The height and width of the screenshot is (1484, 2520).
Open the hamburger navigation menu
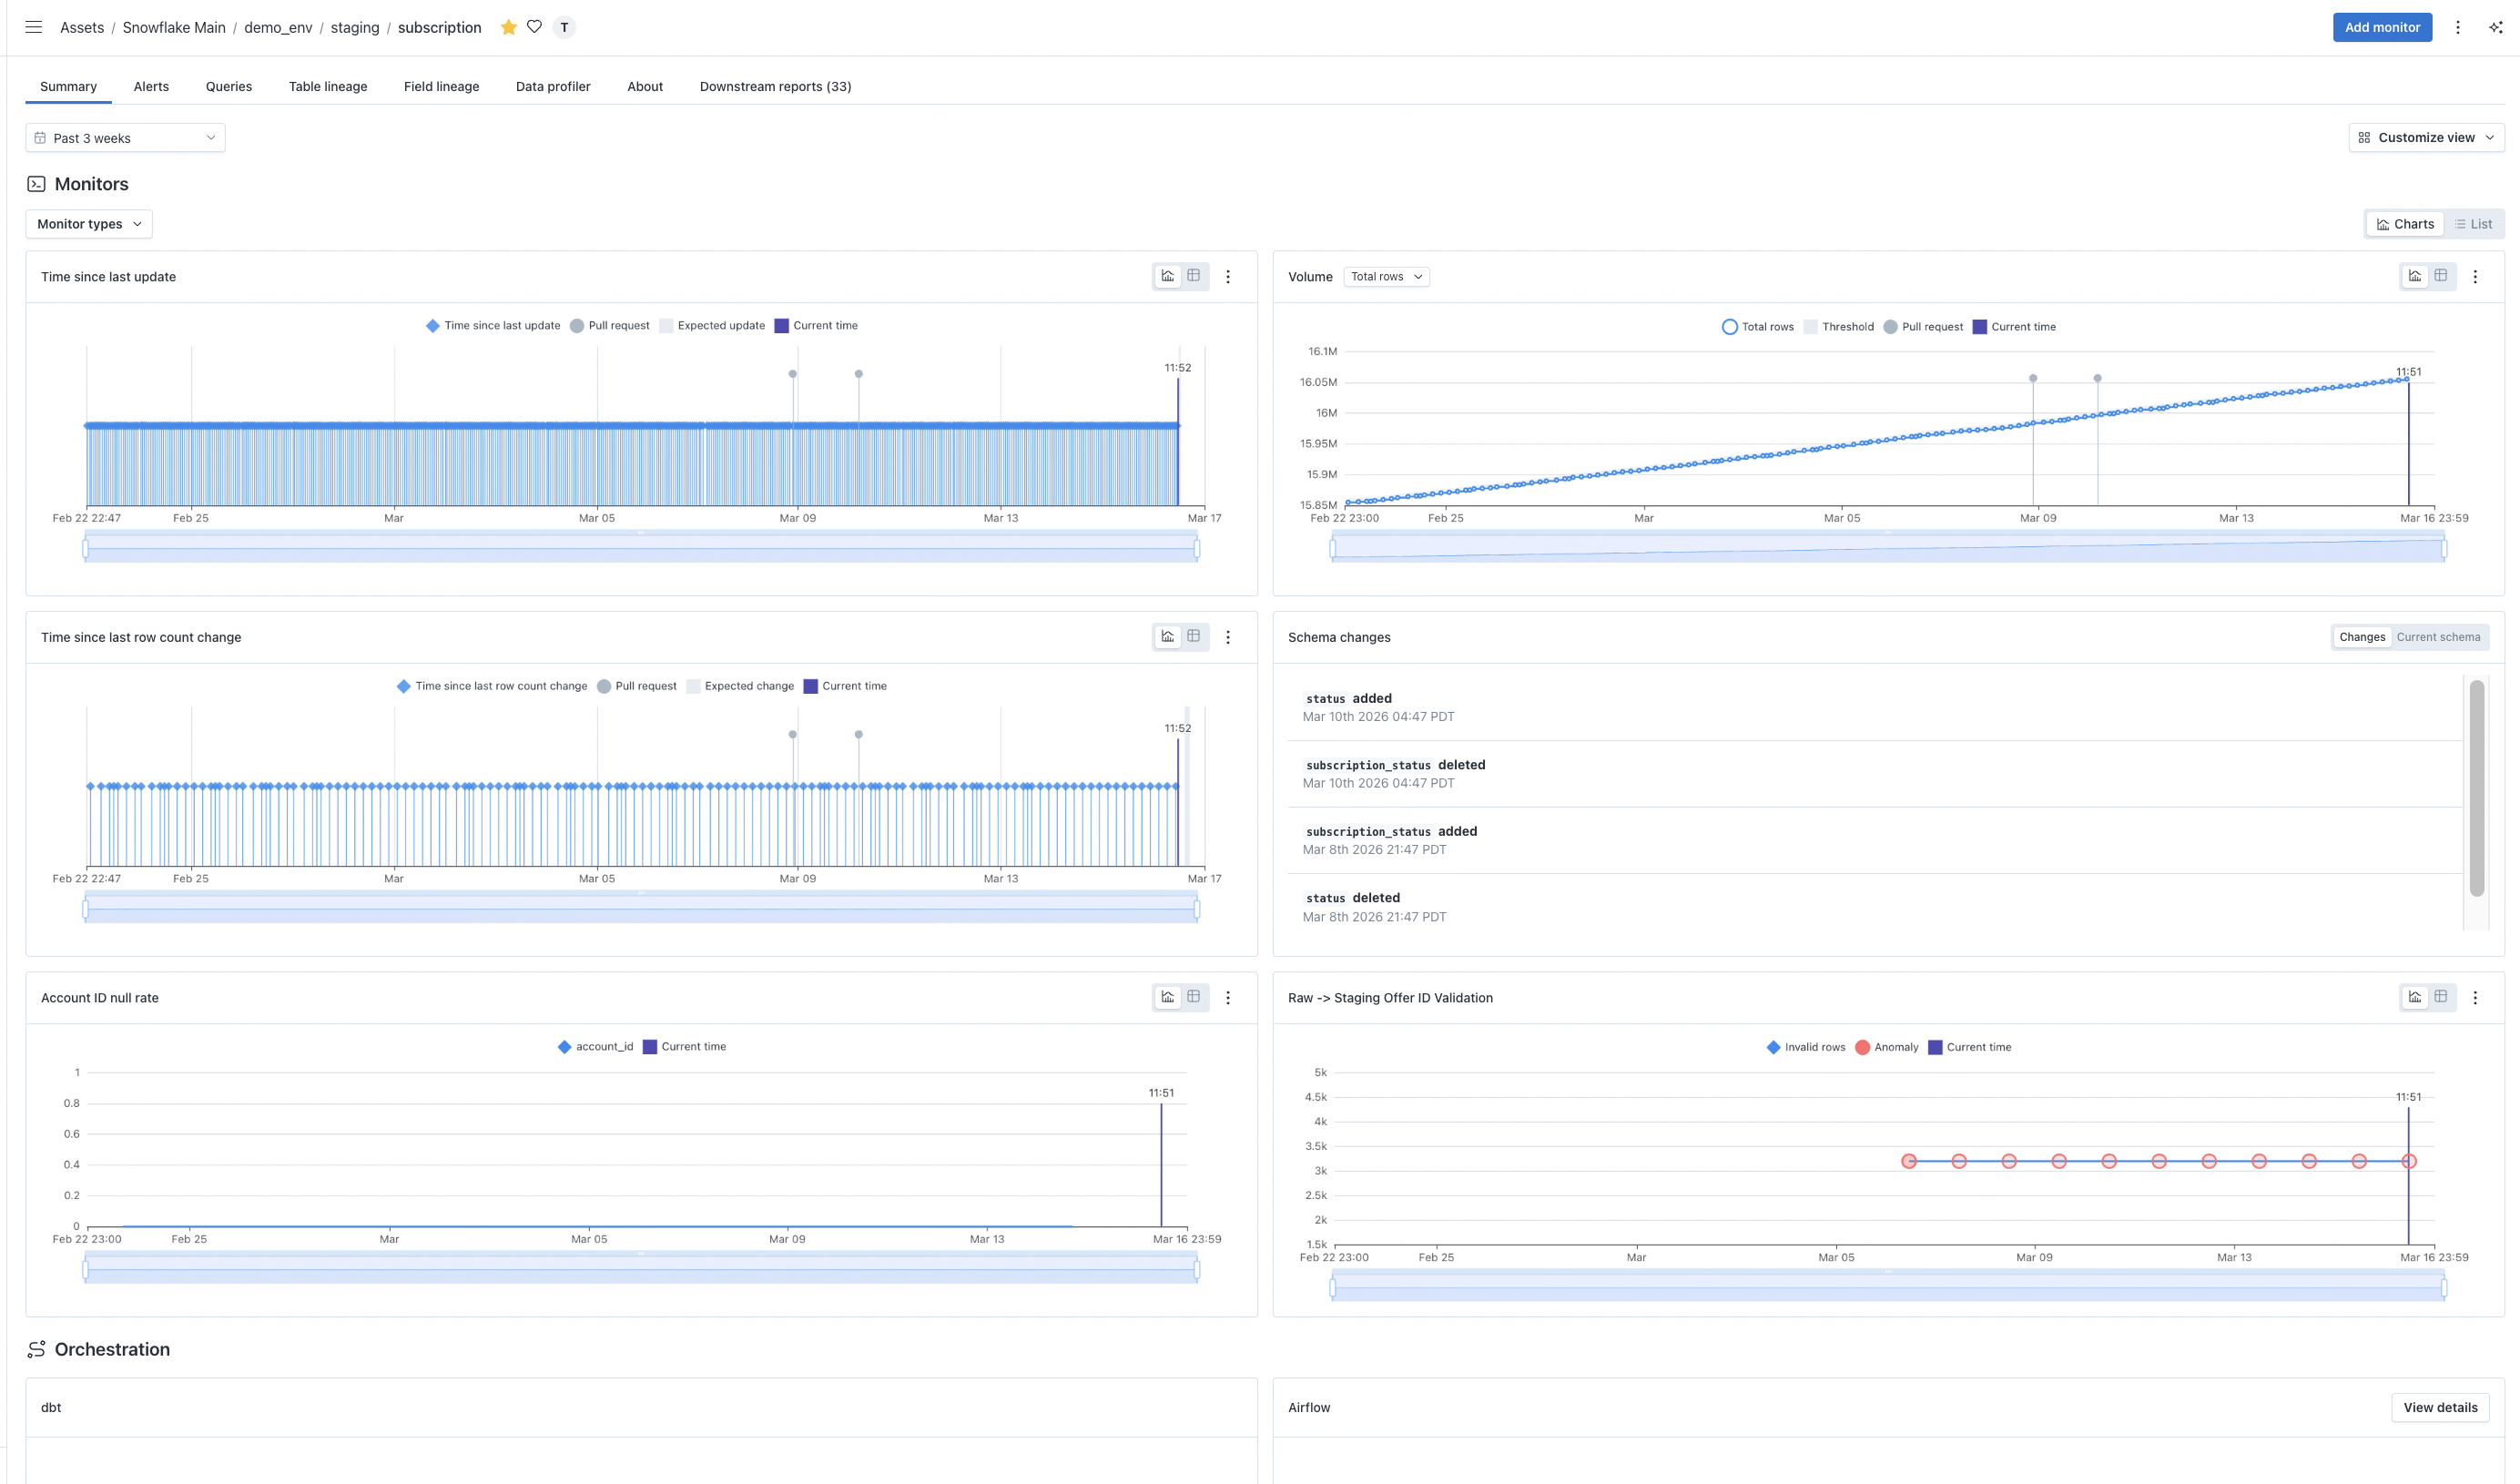33,27
